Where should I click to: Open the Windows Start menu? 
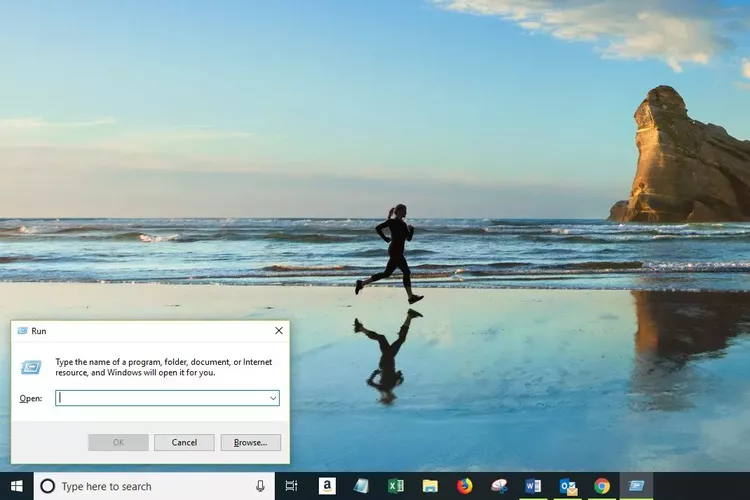(x=17, y=486)
